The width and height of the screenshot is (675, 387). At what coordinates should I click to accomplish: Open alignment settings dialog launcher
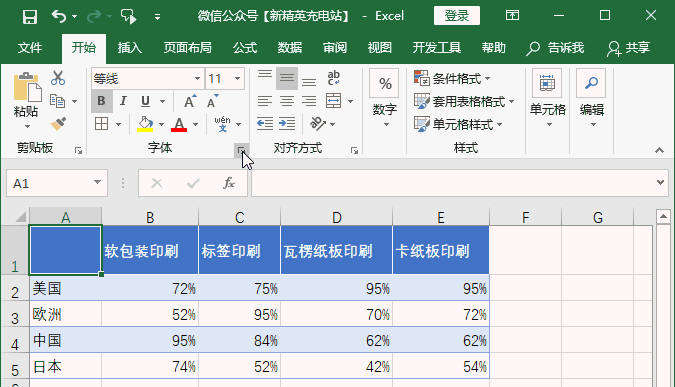pos(354,150)
